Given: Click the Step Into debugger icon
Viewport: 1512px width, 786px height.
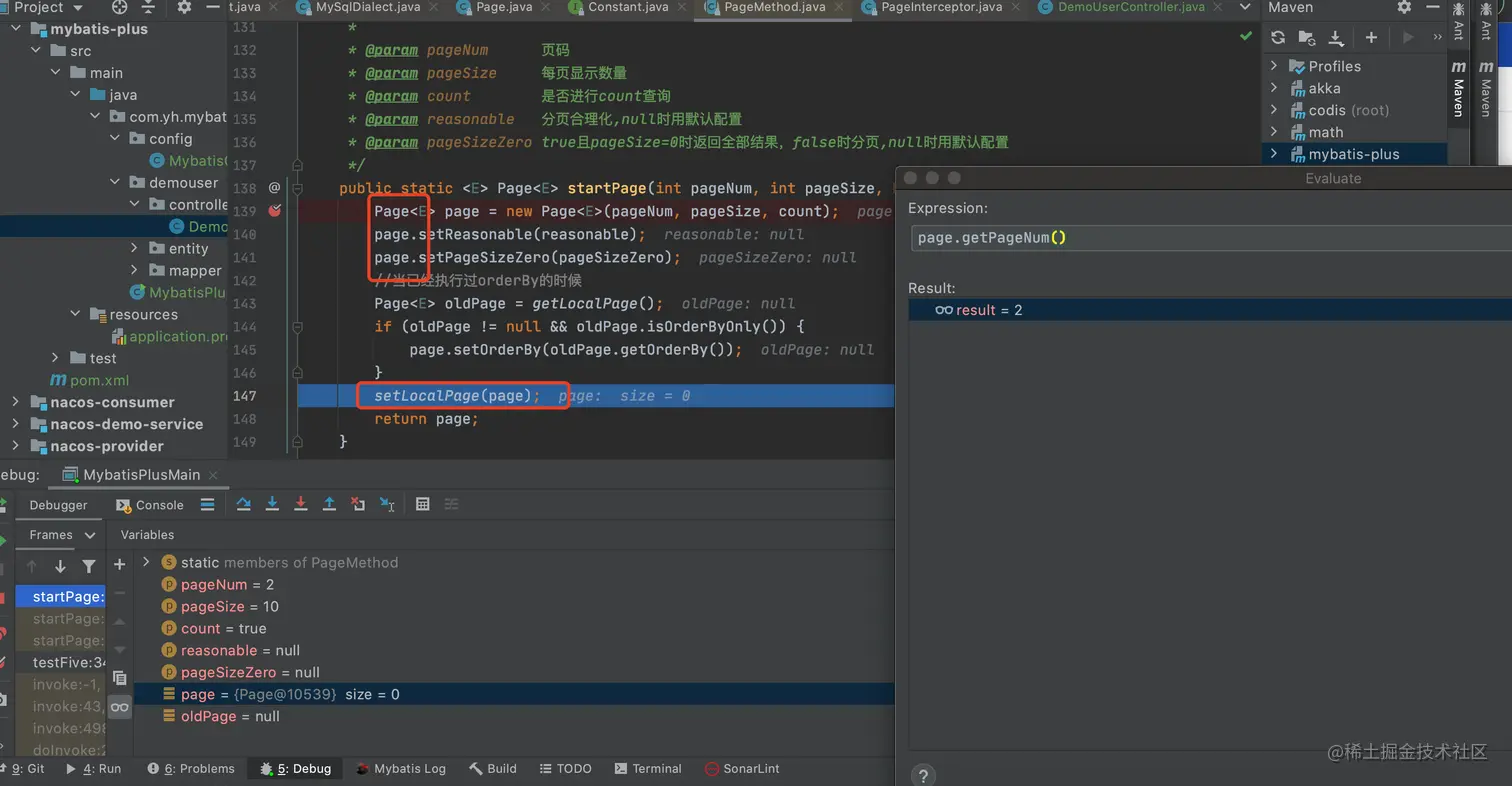Looking at the screenshot, I should (x=271, y=504).
